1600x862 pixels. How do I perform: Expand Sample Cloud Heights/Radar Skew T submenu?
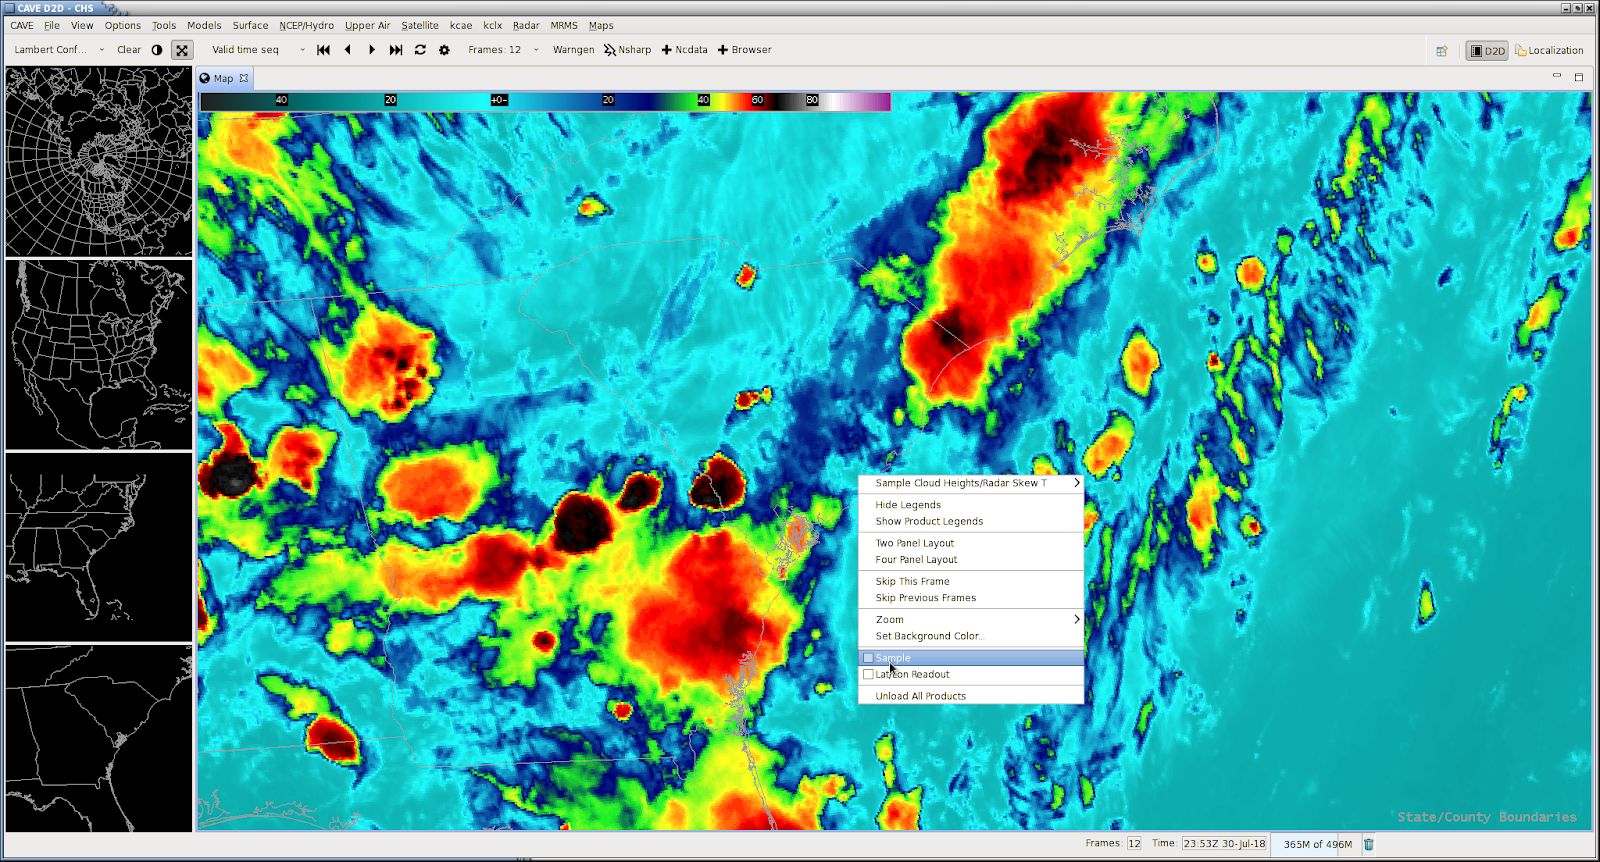pos(971,483)
